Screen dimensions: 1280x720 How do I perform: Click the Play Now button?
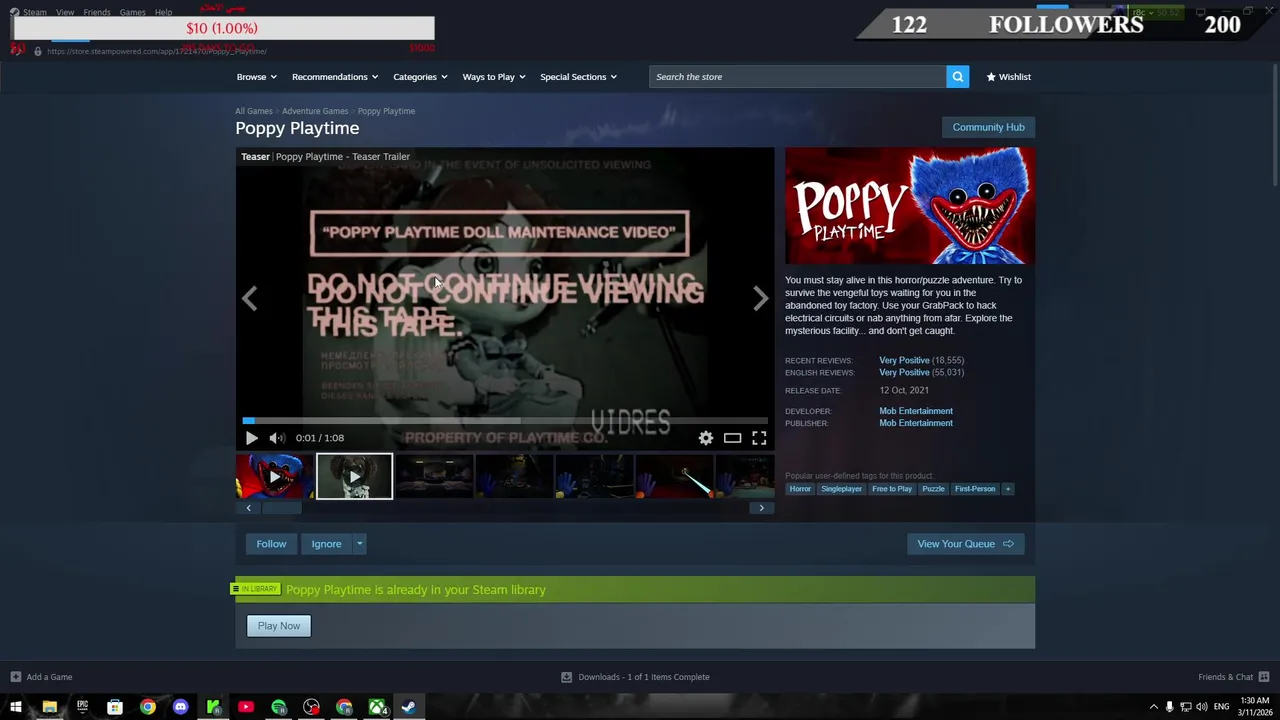[x=279, y=626]
